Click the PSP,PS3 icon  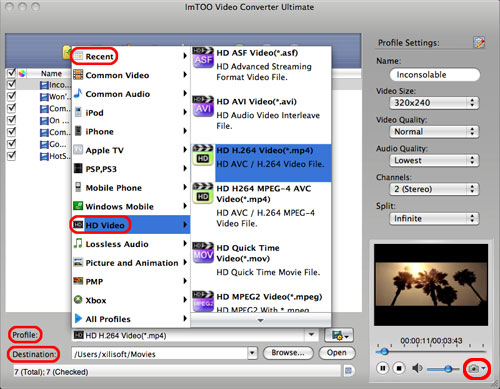78,168
